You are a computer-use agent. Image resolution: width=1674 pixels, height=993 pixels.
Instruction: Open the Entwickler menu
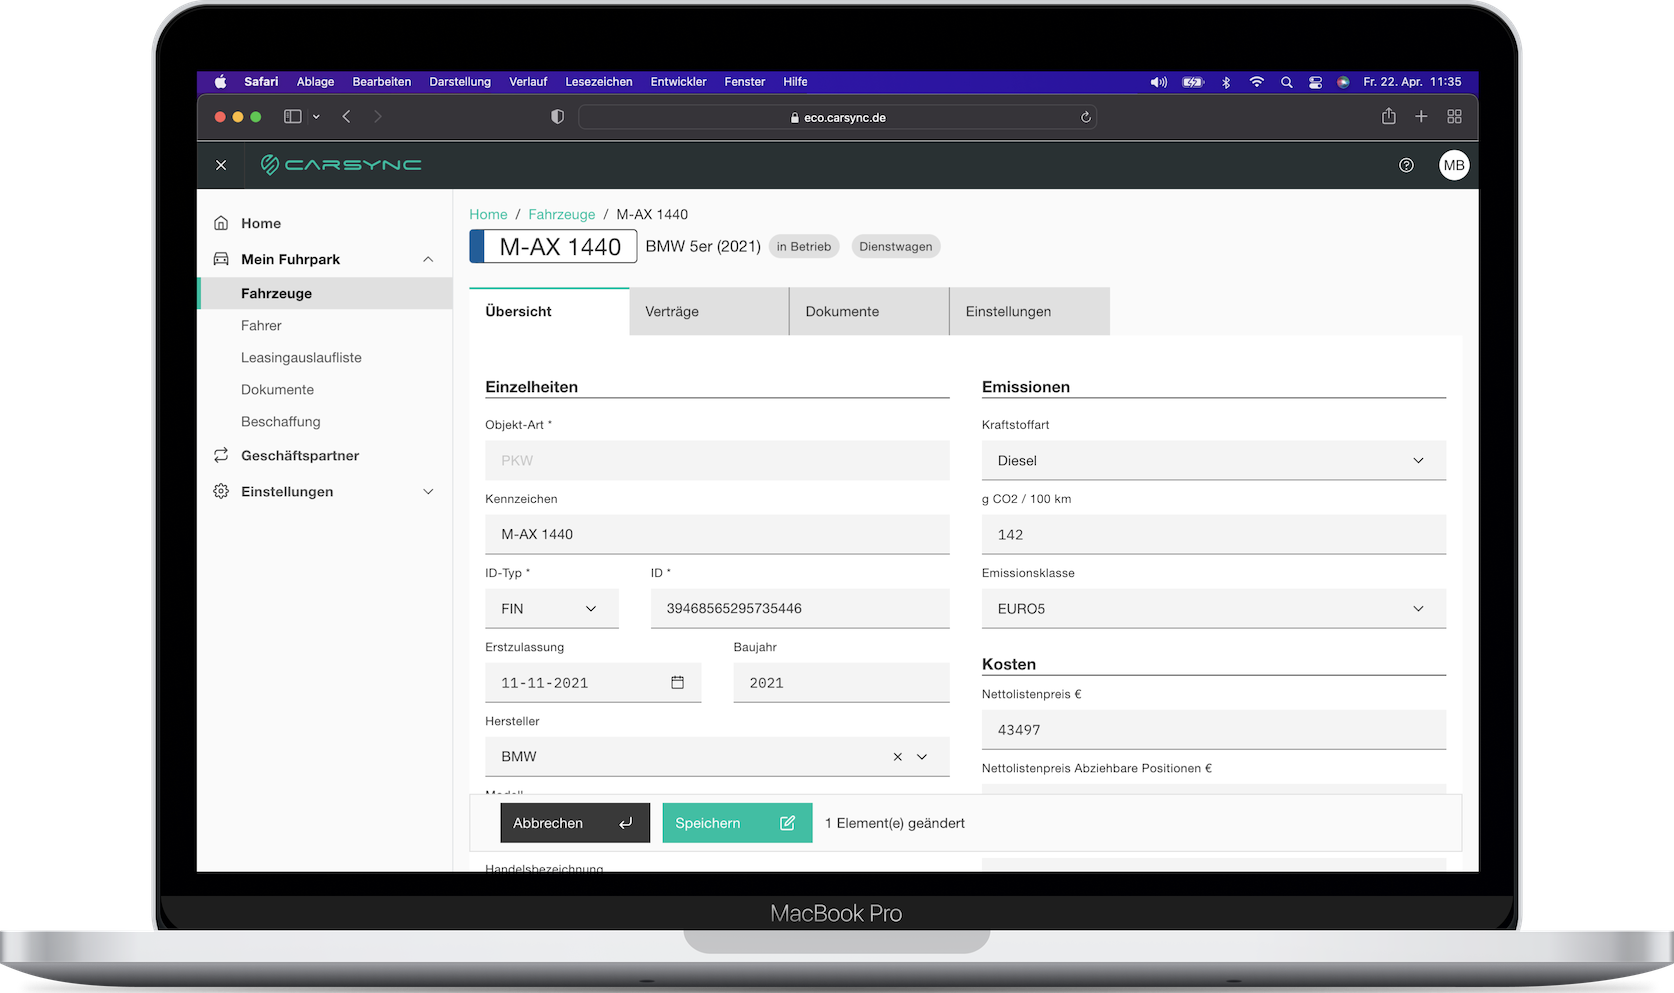[x=678, y=82]
